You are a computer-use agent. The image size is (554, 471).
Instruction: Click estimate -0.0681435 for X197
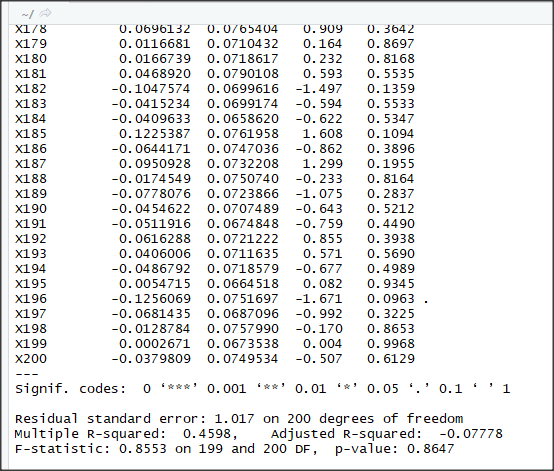pos(151,314)
